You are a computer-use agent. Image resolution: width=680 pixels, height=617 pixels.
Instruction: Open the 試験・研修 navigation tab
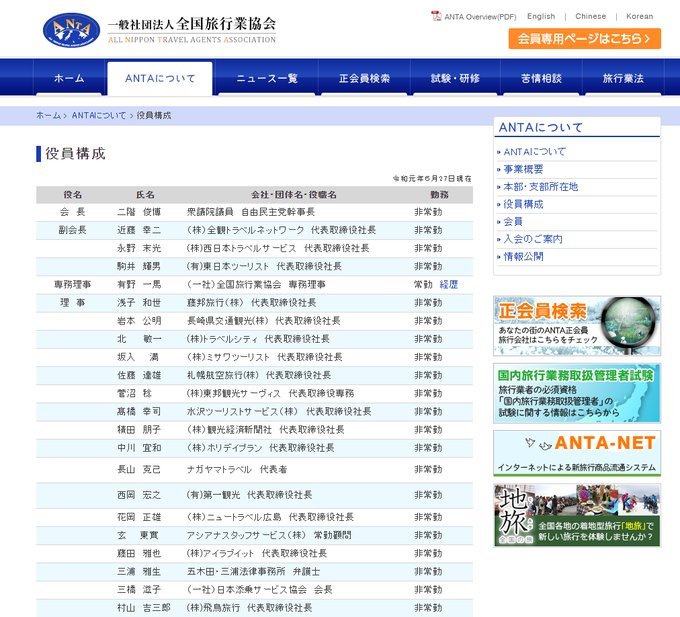(455, 78)
